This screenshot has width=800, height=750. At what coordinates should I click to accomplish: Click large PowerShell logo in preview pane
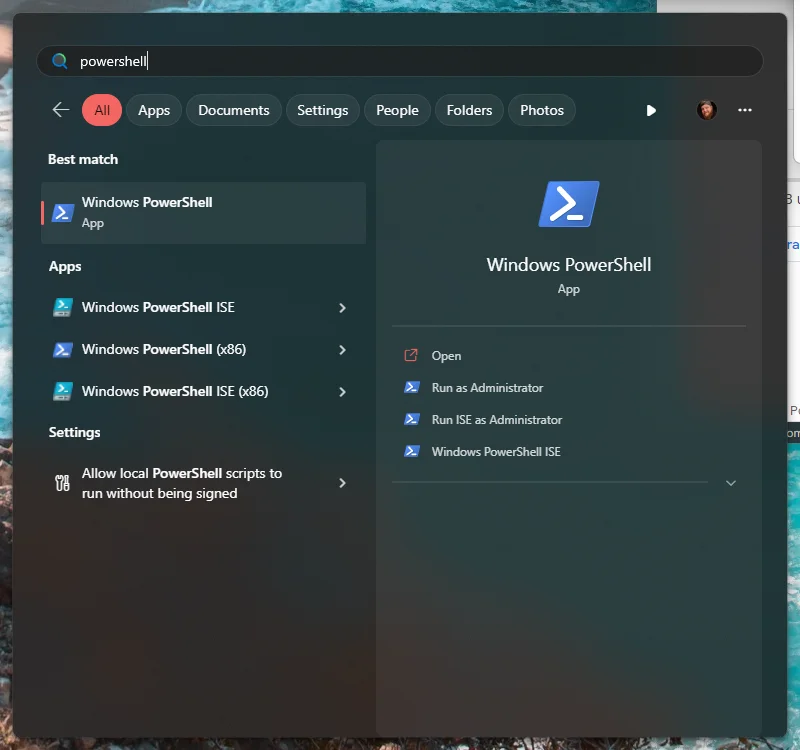(x=569, y=204)
